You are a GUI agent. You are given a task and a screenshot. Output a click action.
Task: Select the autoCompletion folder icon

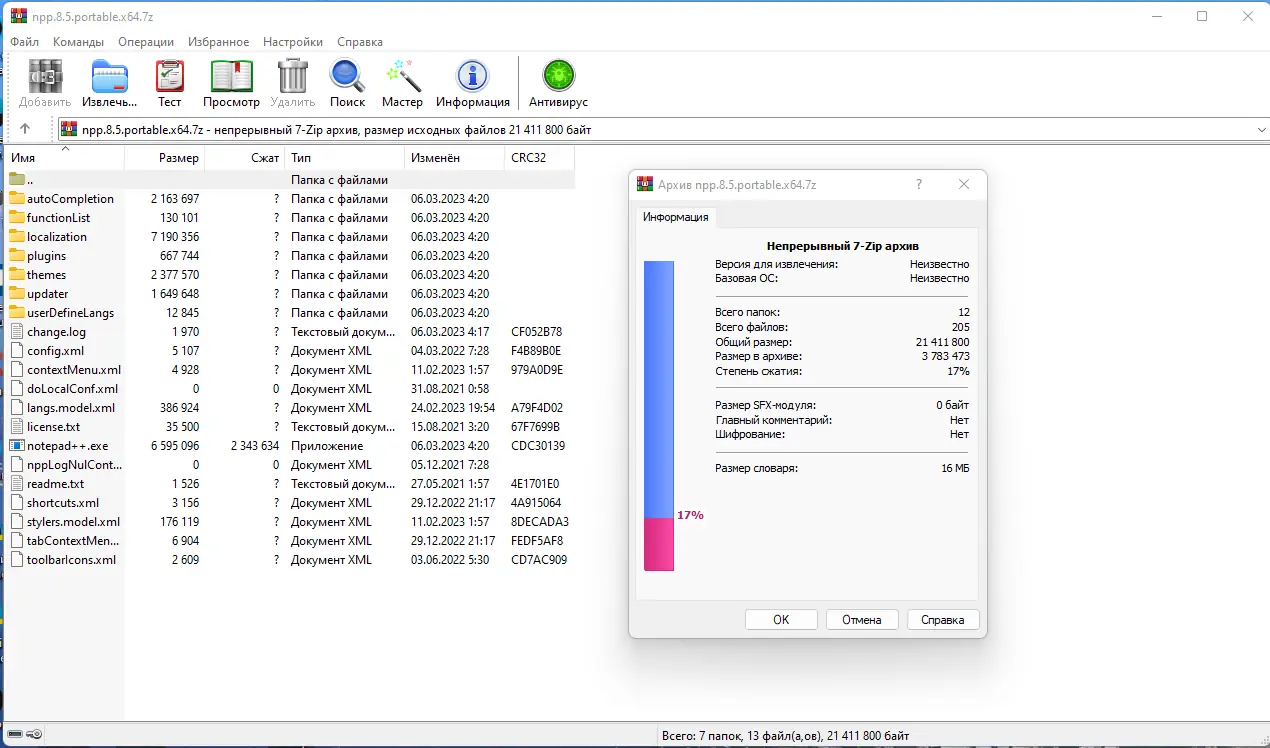pos(17,198)
